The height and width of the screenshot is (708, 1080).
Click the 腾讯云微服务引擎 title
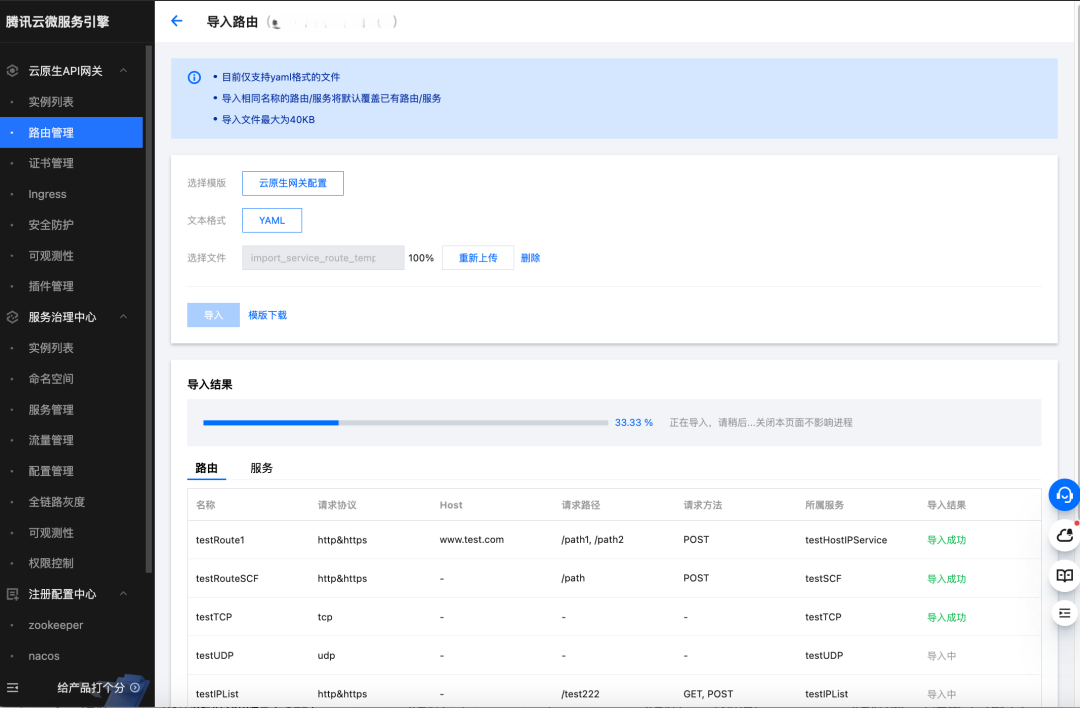[x=57, y=21]
